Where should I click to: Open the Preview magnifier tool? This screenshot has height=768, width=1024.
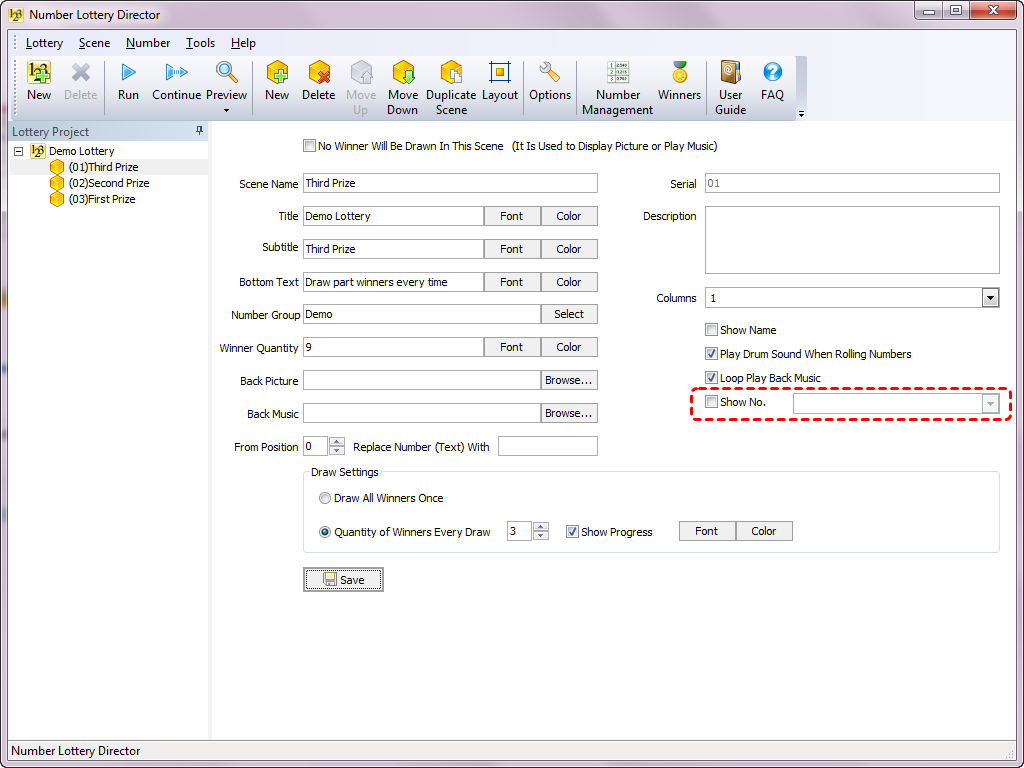(227, 73)
